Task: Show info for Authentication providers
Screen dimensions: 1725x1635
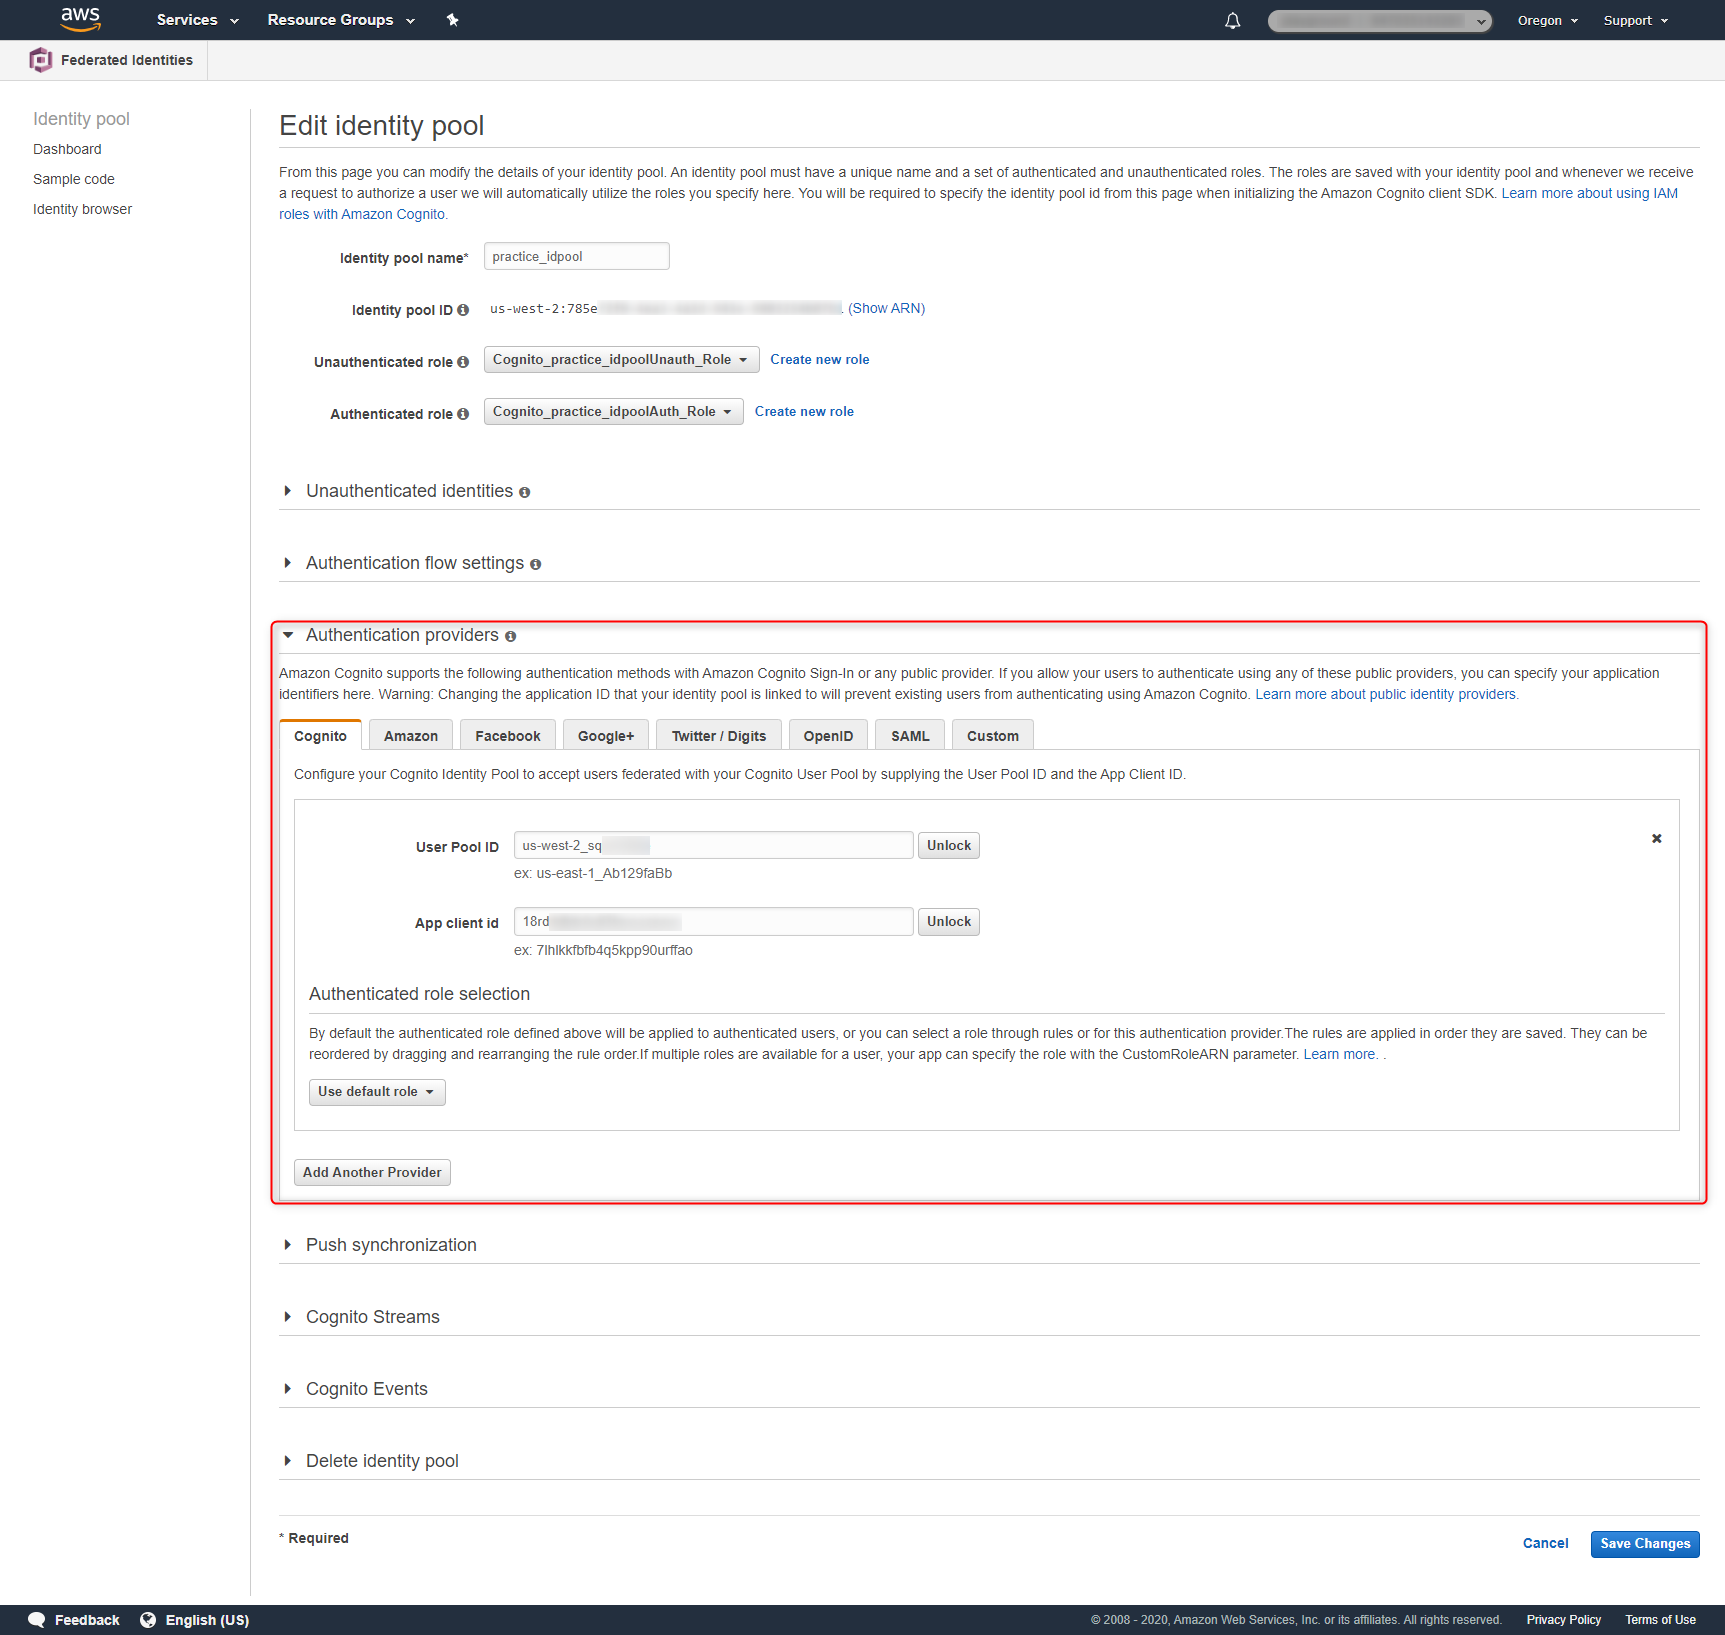Action: point(510,636)
